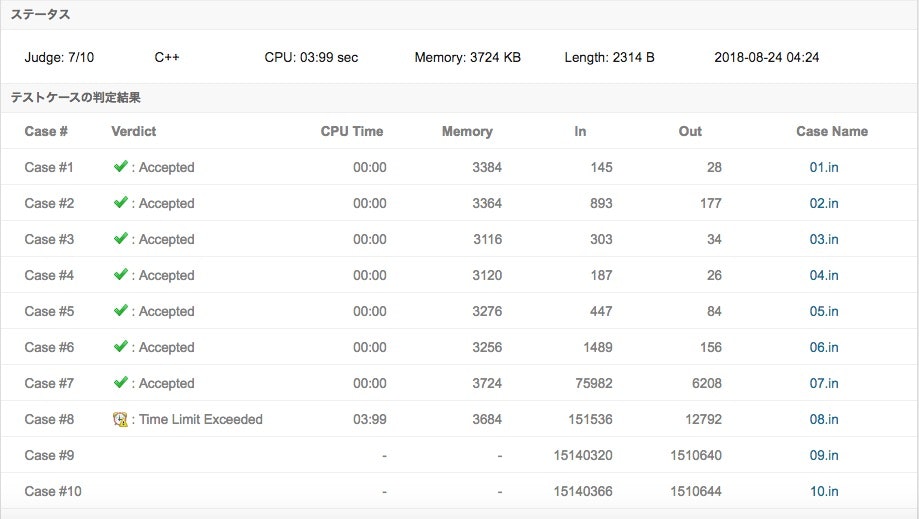Open the 02.in case file link

823,203
